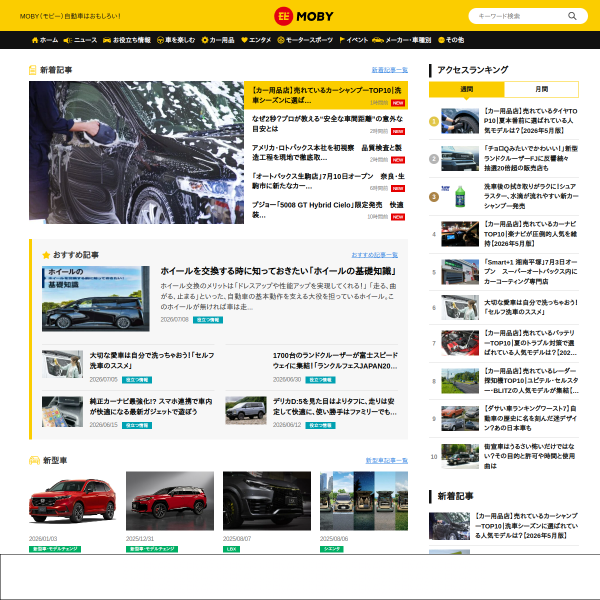The image size is (600, 600).
Task: Open the highlighted カーシャンプーTOP10 headline
Action: click(326, 95)
